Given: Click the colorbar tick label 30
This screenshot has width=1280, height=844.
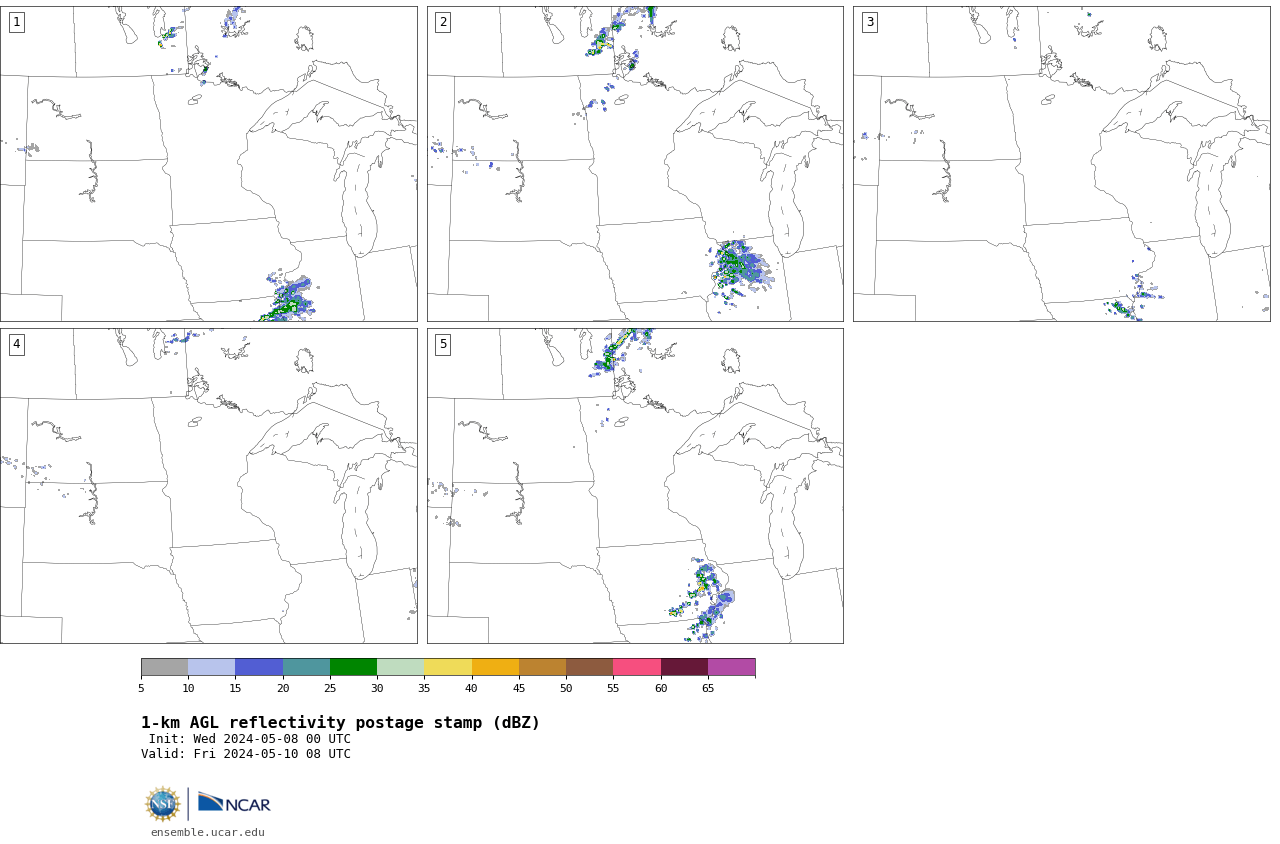Looking at the screenshot, I should [377, 688].
